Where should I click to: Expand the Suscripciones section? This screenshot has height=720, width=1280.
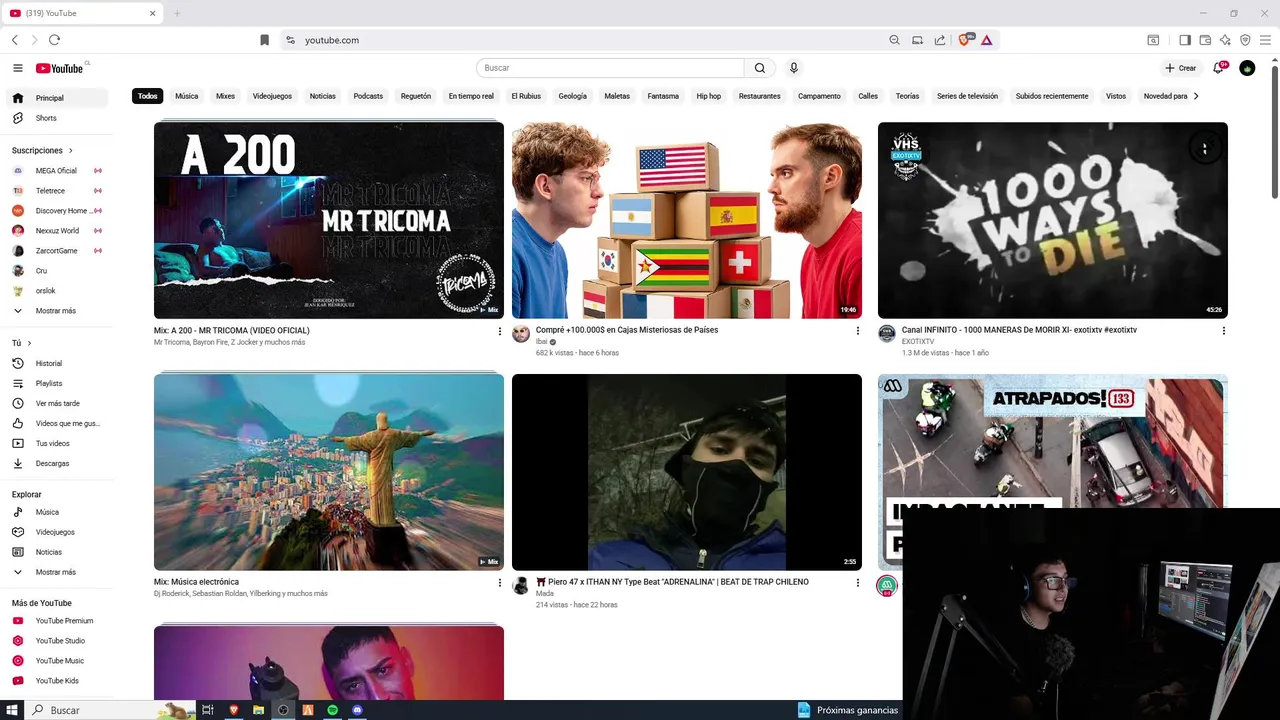[43, 150]
